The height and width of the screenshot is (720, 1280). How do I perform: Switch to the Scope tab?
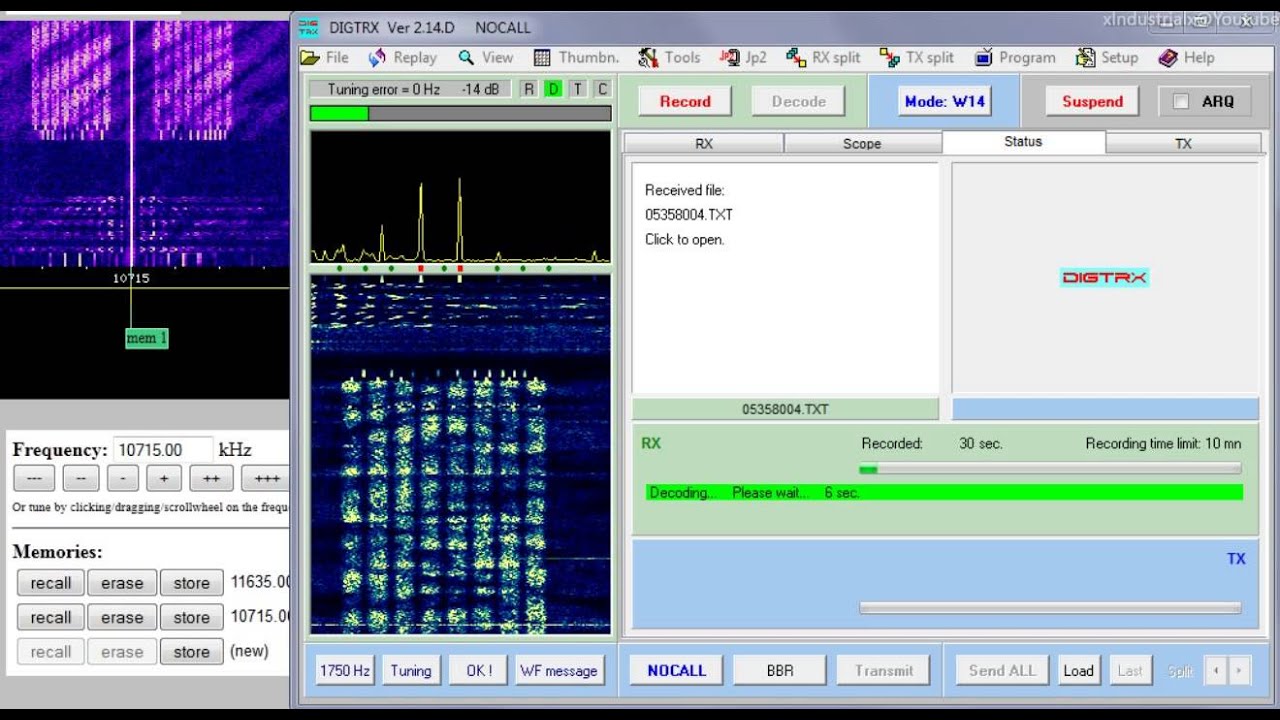tap(862, 144)
